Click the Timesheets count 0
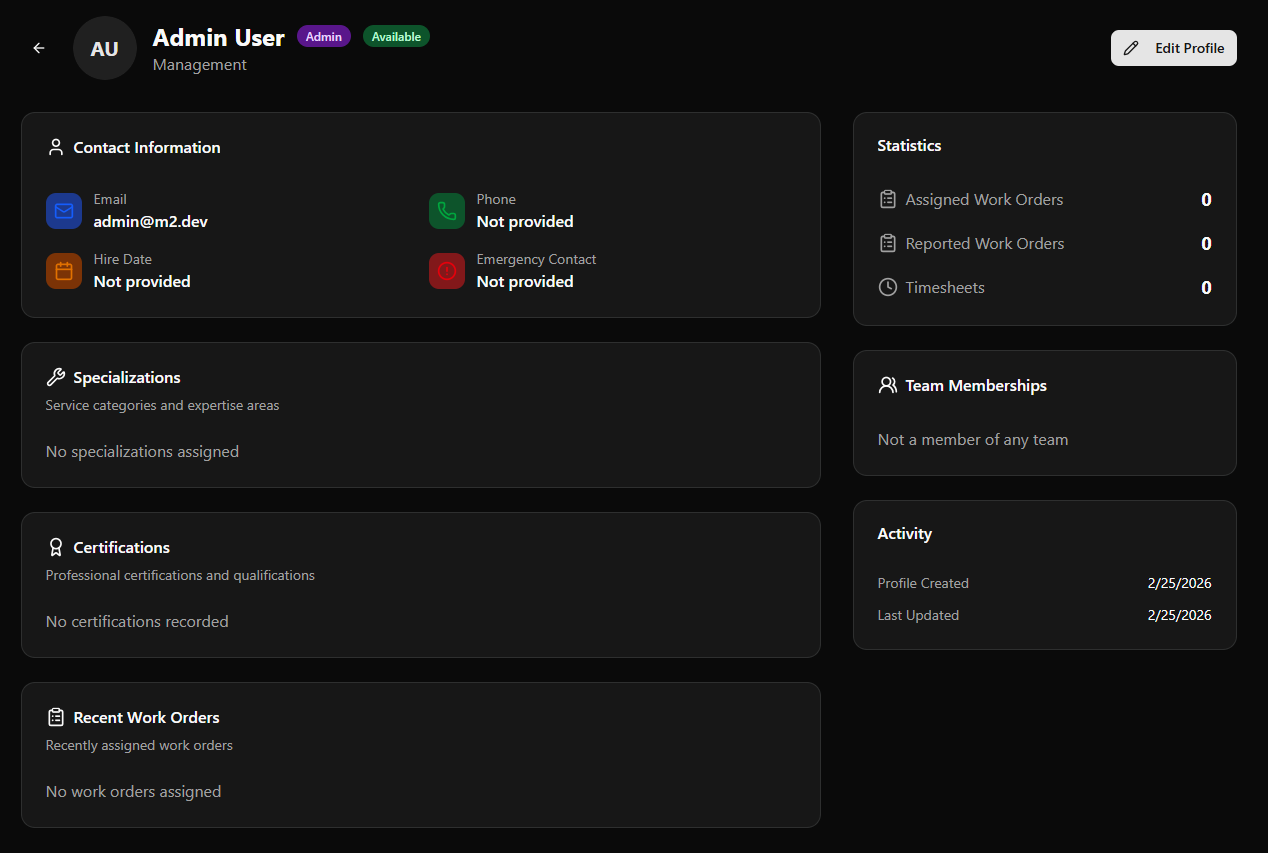Image resolution: width=1268 pixels, height=853 pixels. click(1206, 287)
